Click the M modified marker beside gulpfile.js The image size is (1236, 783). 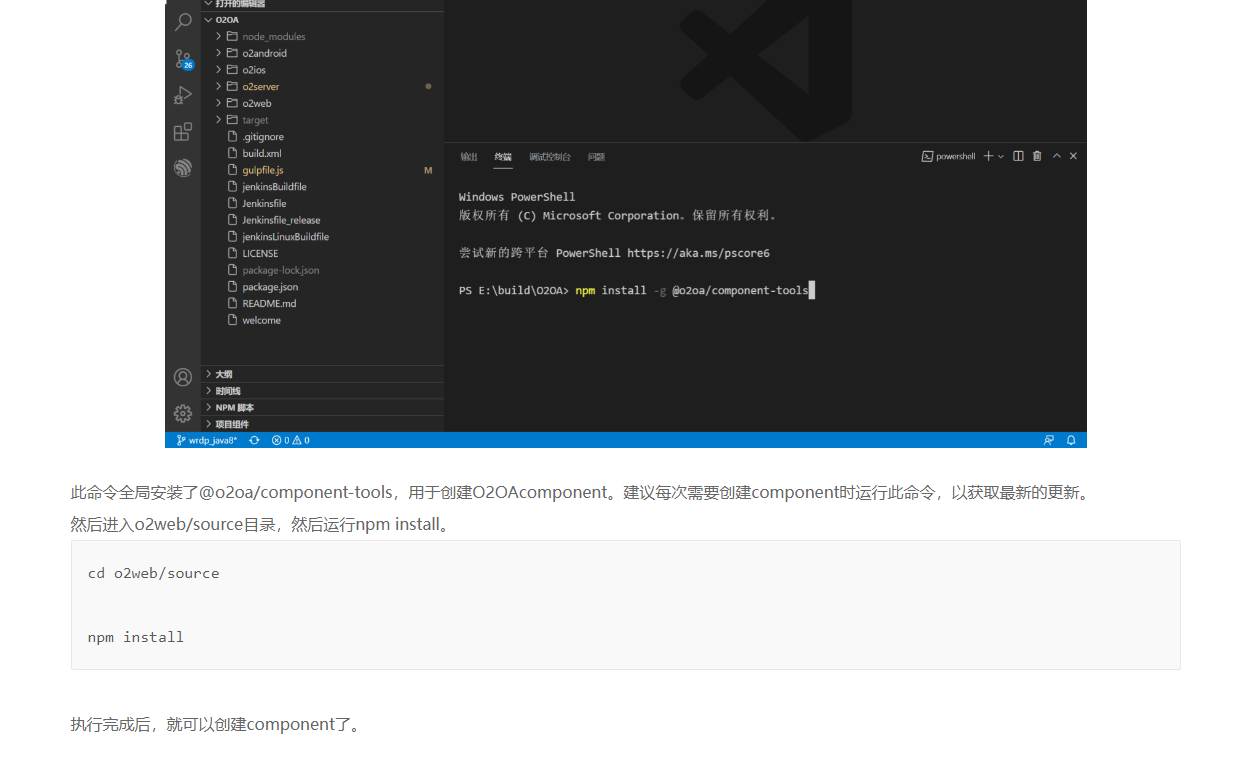click(428, 170)
